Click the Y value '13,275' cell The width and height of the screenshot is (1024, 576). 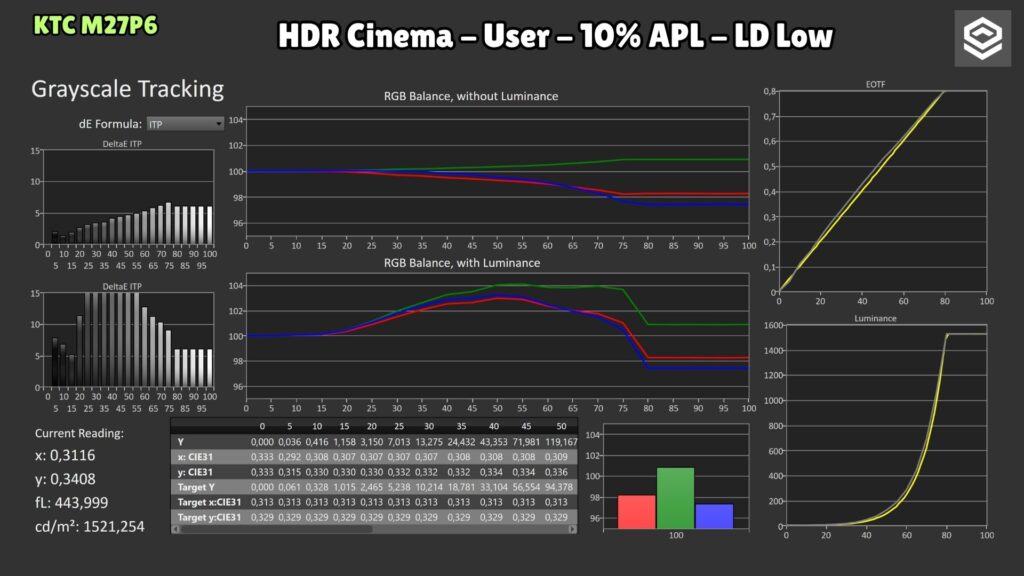pos(428,442)
